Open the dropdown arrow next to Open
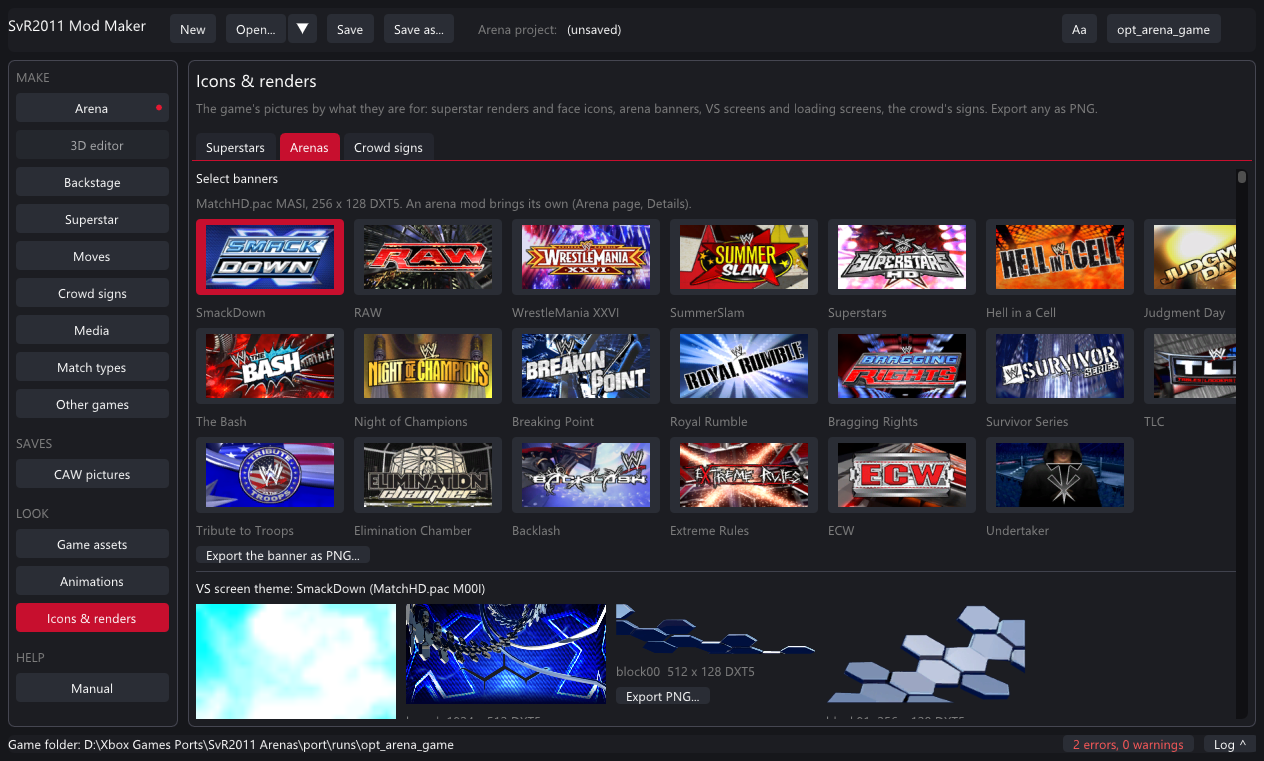Screen dimensions: 1264x761 303,29
